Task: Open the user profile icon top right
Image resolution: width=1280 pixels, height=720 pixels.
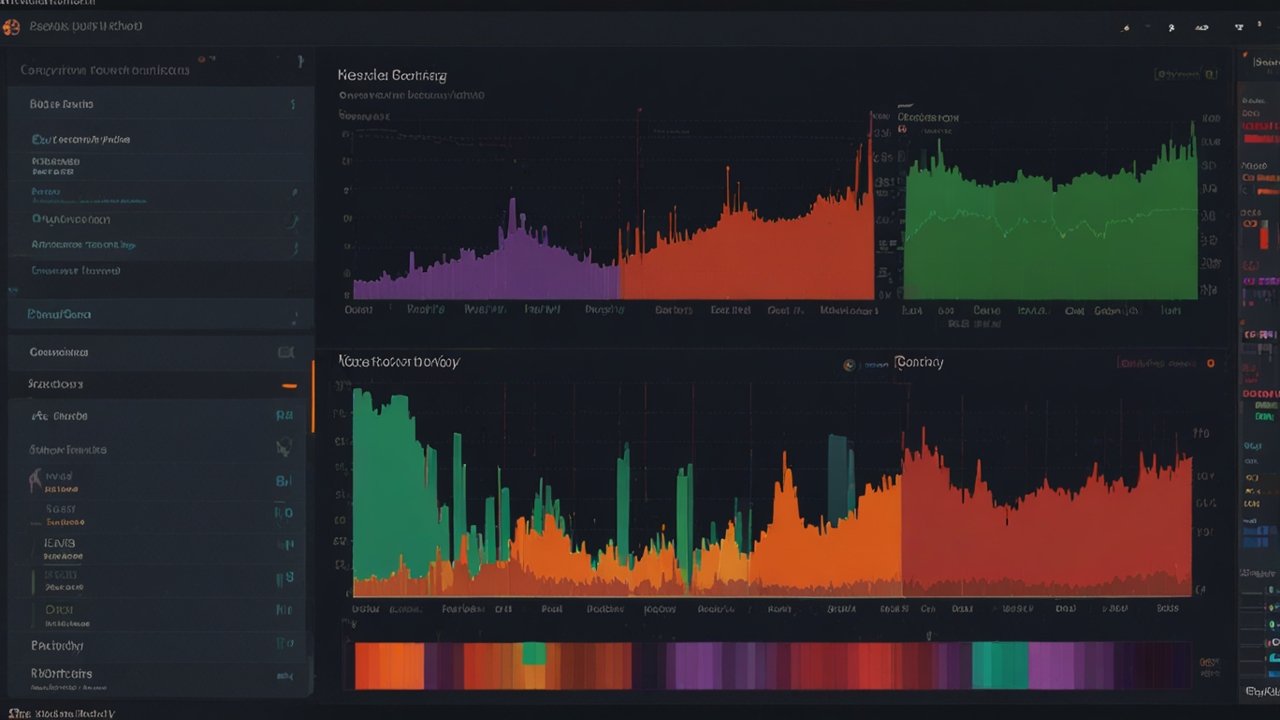Action: (x=1172, y=28)
